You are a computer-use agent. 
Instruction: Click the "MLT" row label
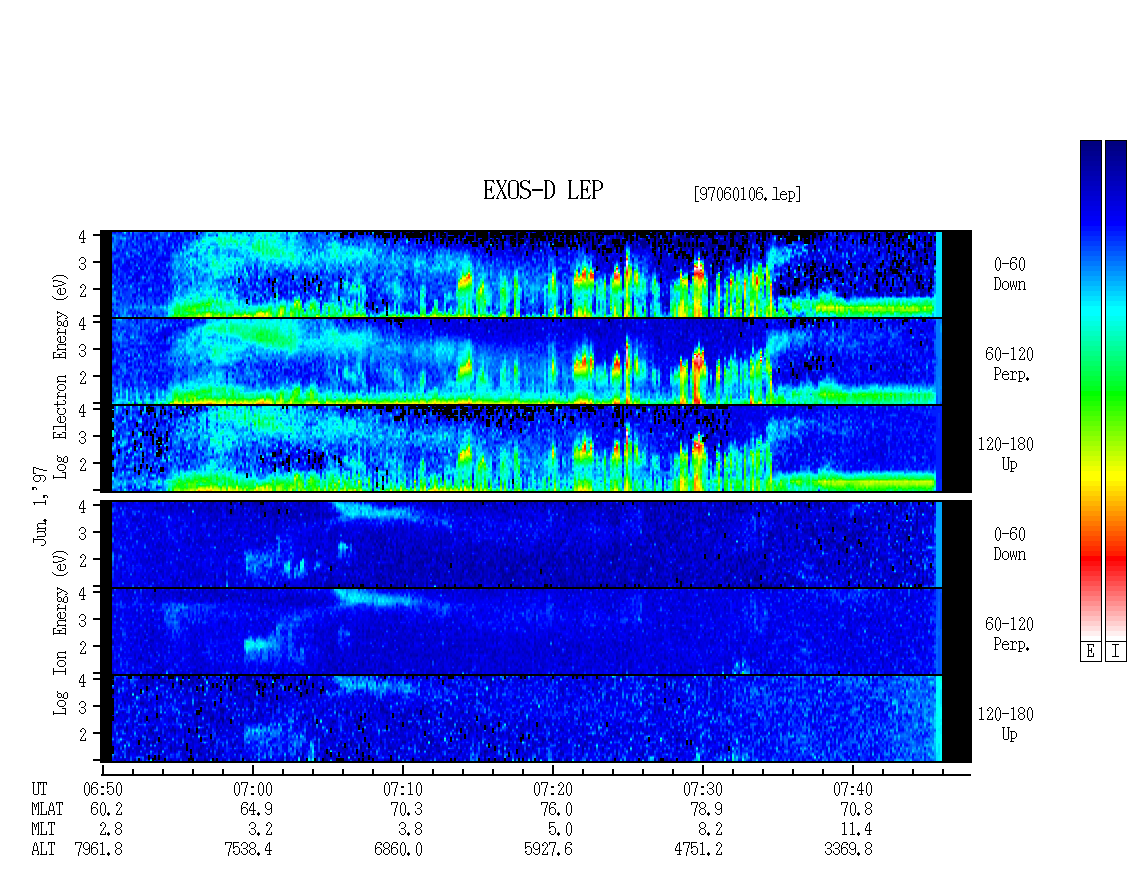point(43,830)
